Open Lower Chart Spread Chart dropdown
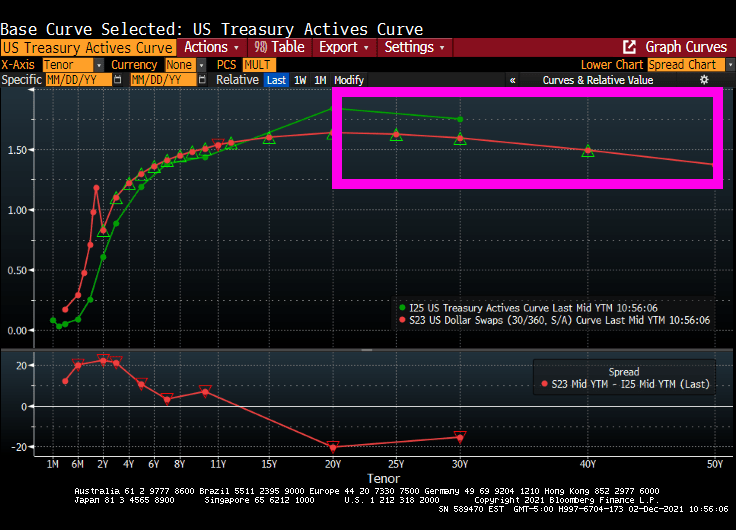This screenshot has width=736, height=530. click(726, 64)
